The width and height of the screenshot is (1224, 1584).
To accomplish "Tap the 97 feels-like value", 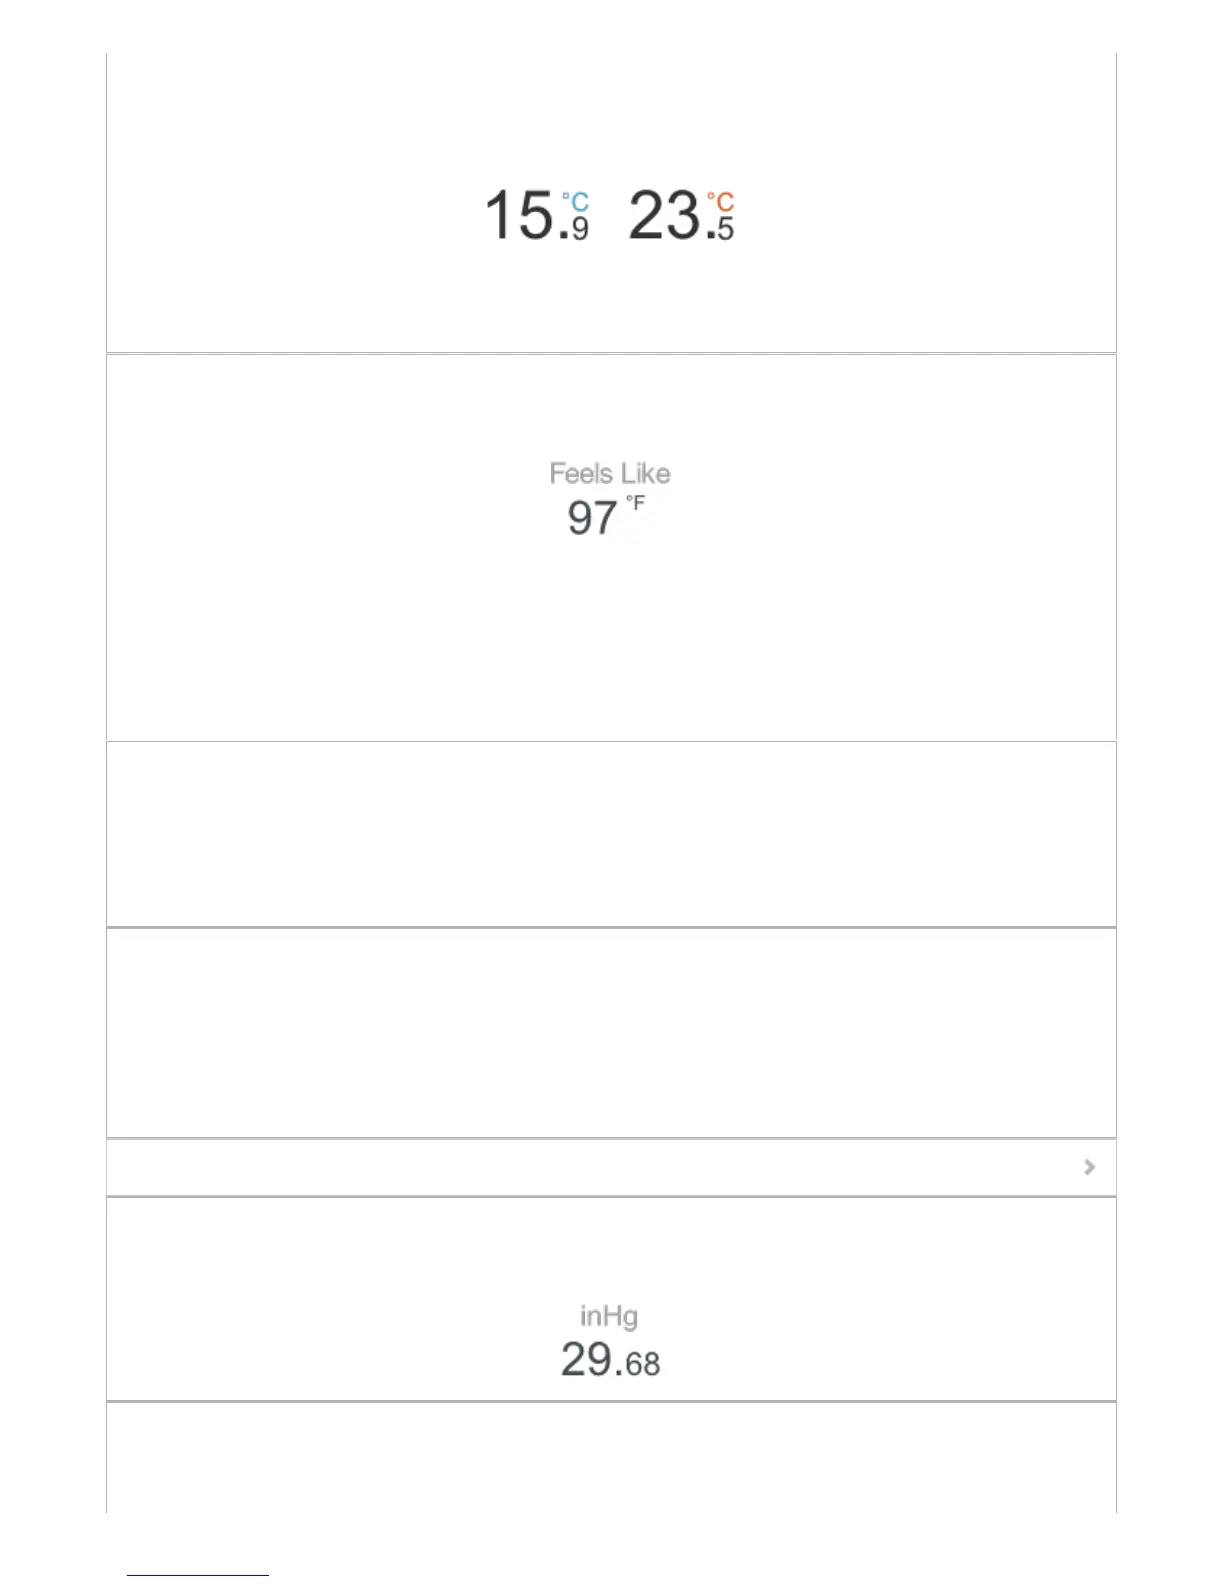I will coord(592,518).
